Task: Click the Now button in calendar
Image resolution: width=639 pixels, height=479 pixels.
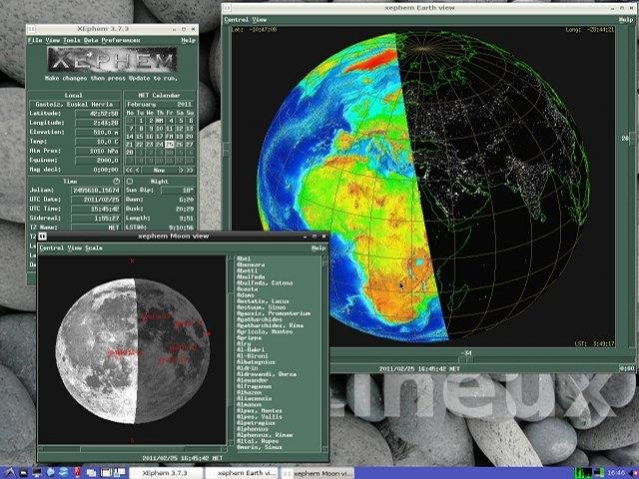Action: point(160,170)
